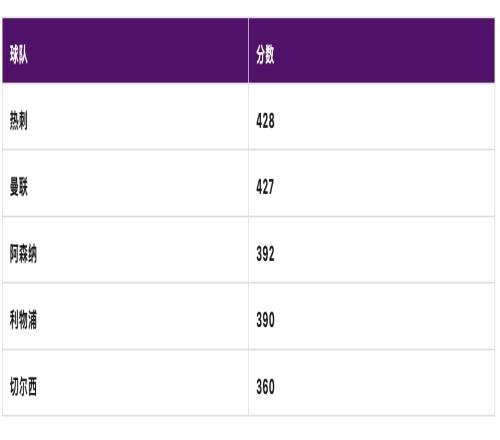Click the 球队 column header
This screenshot has height=440, width=500.
(125, 51)
